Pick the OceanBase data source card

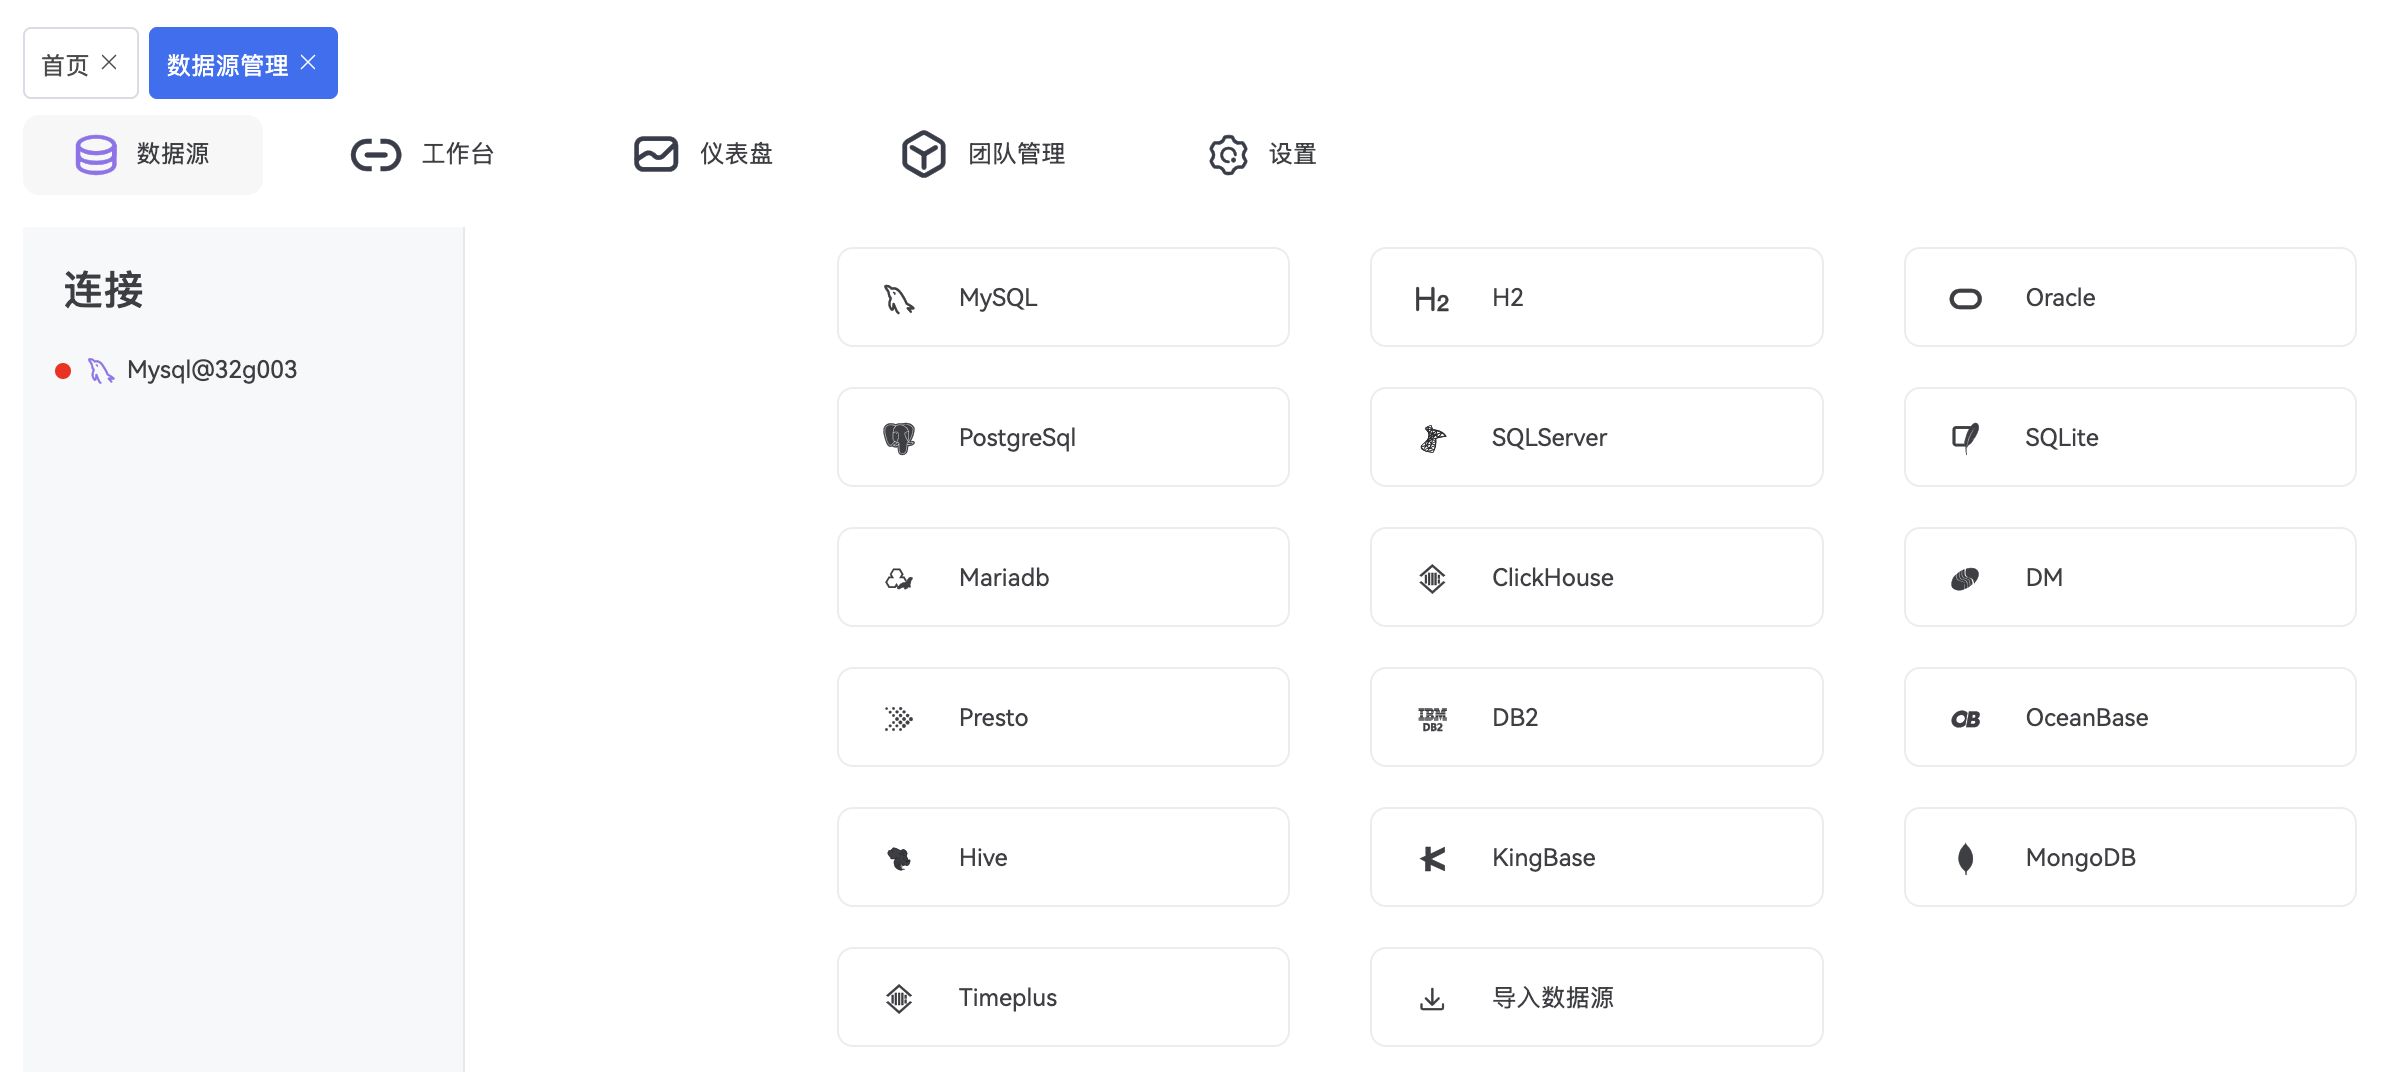[2129, 717]
